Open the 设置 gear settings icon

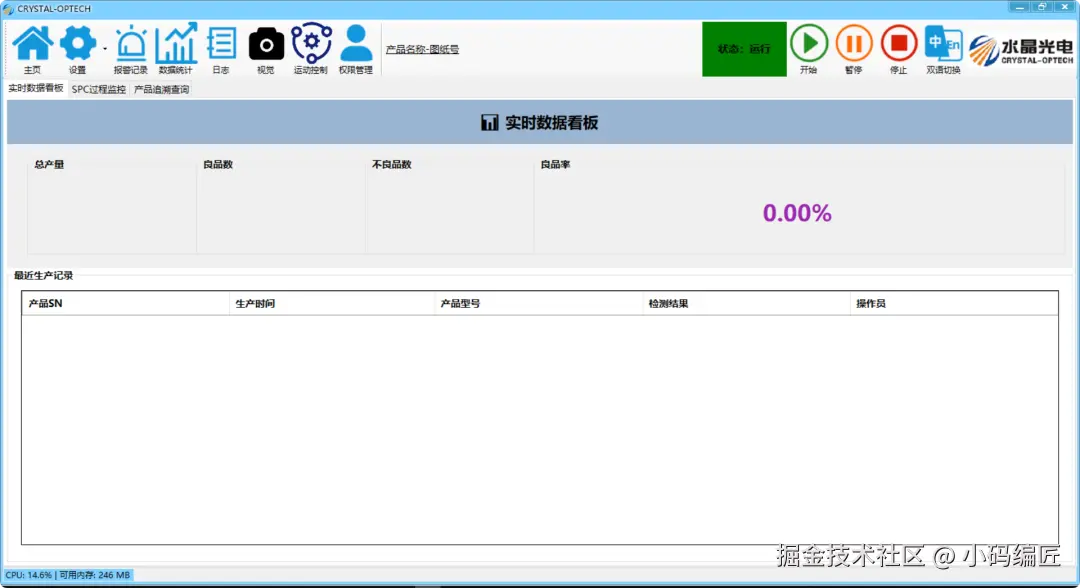click(77, 49)
